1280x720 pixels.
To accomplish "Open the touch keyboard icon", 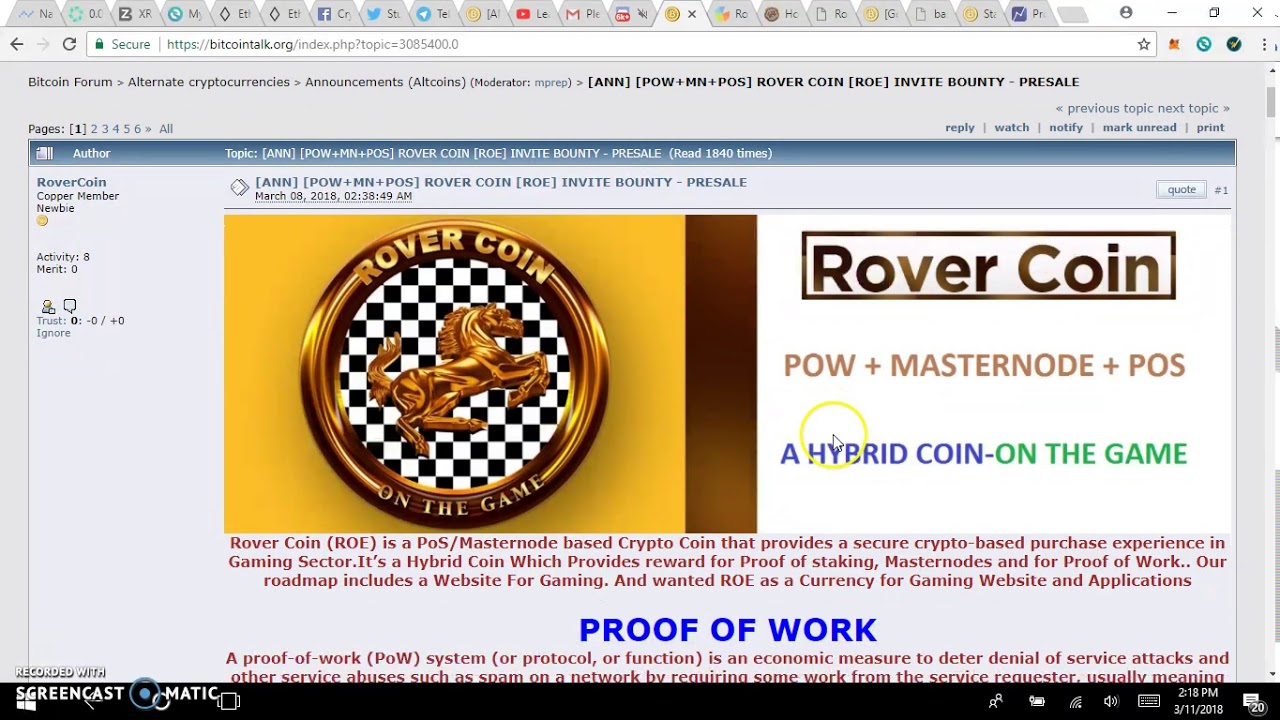I will tap(1148, 701).
